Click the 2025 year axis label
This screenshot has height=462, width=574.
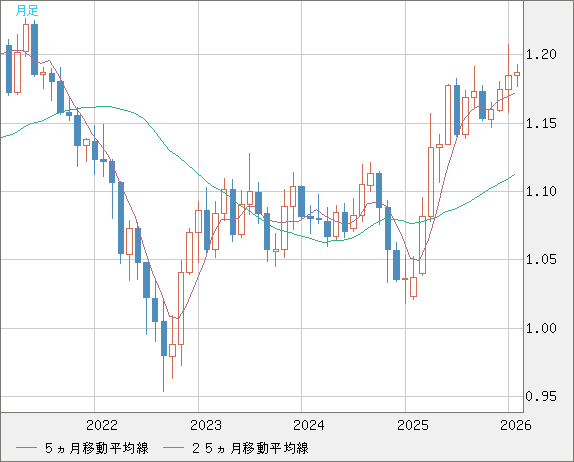tap(413, 425)
